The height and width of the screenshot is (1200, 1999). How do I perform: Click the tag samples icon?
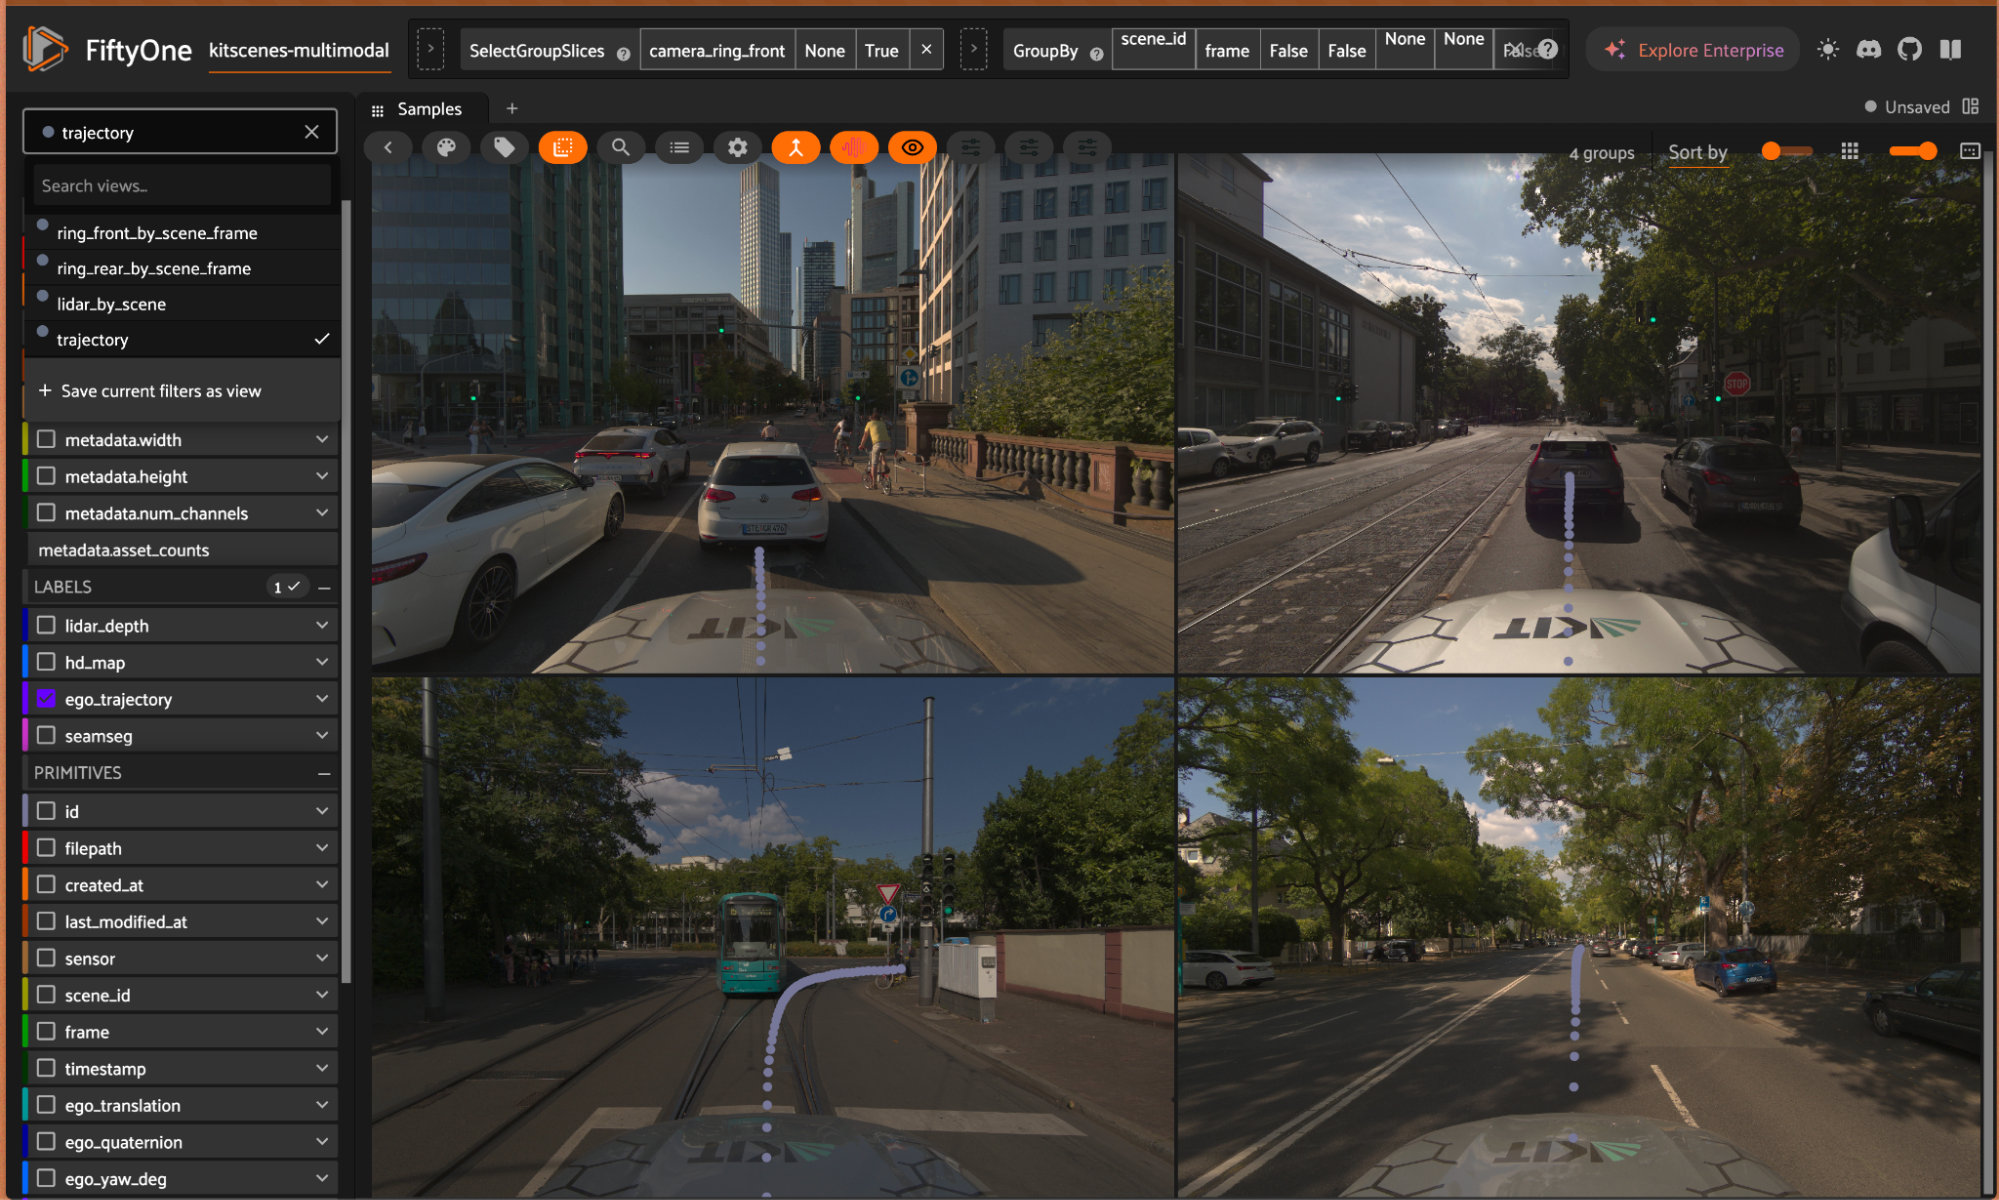(504, 148)
